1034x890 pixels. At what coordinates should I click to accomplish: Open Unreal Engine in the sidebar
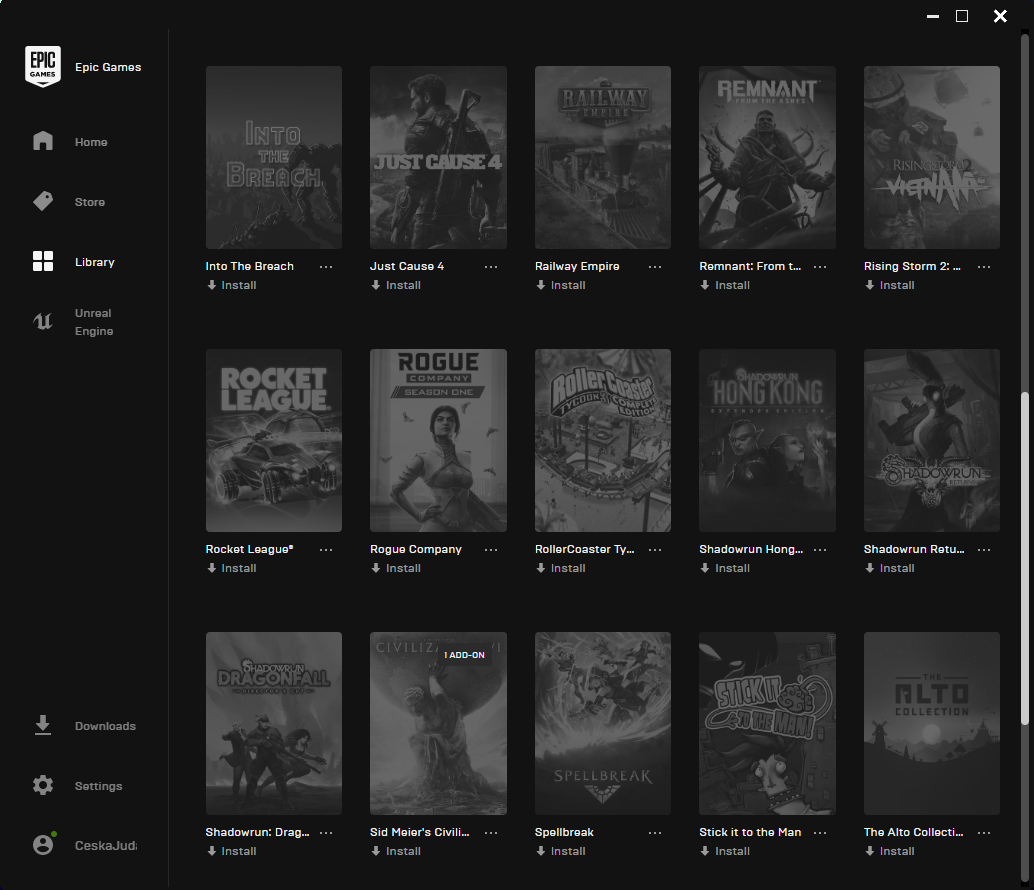point(94,322)
